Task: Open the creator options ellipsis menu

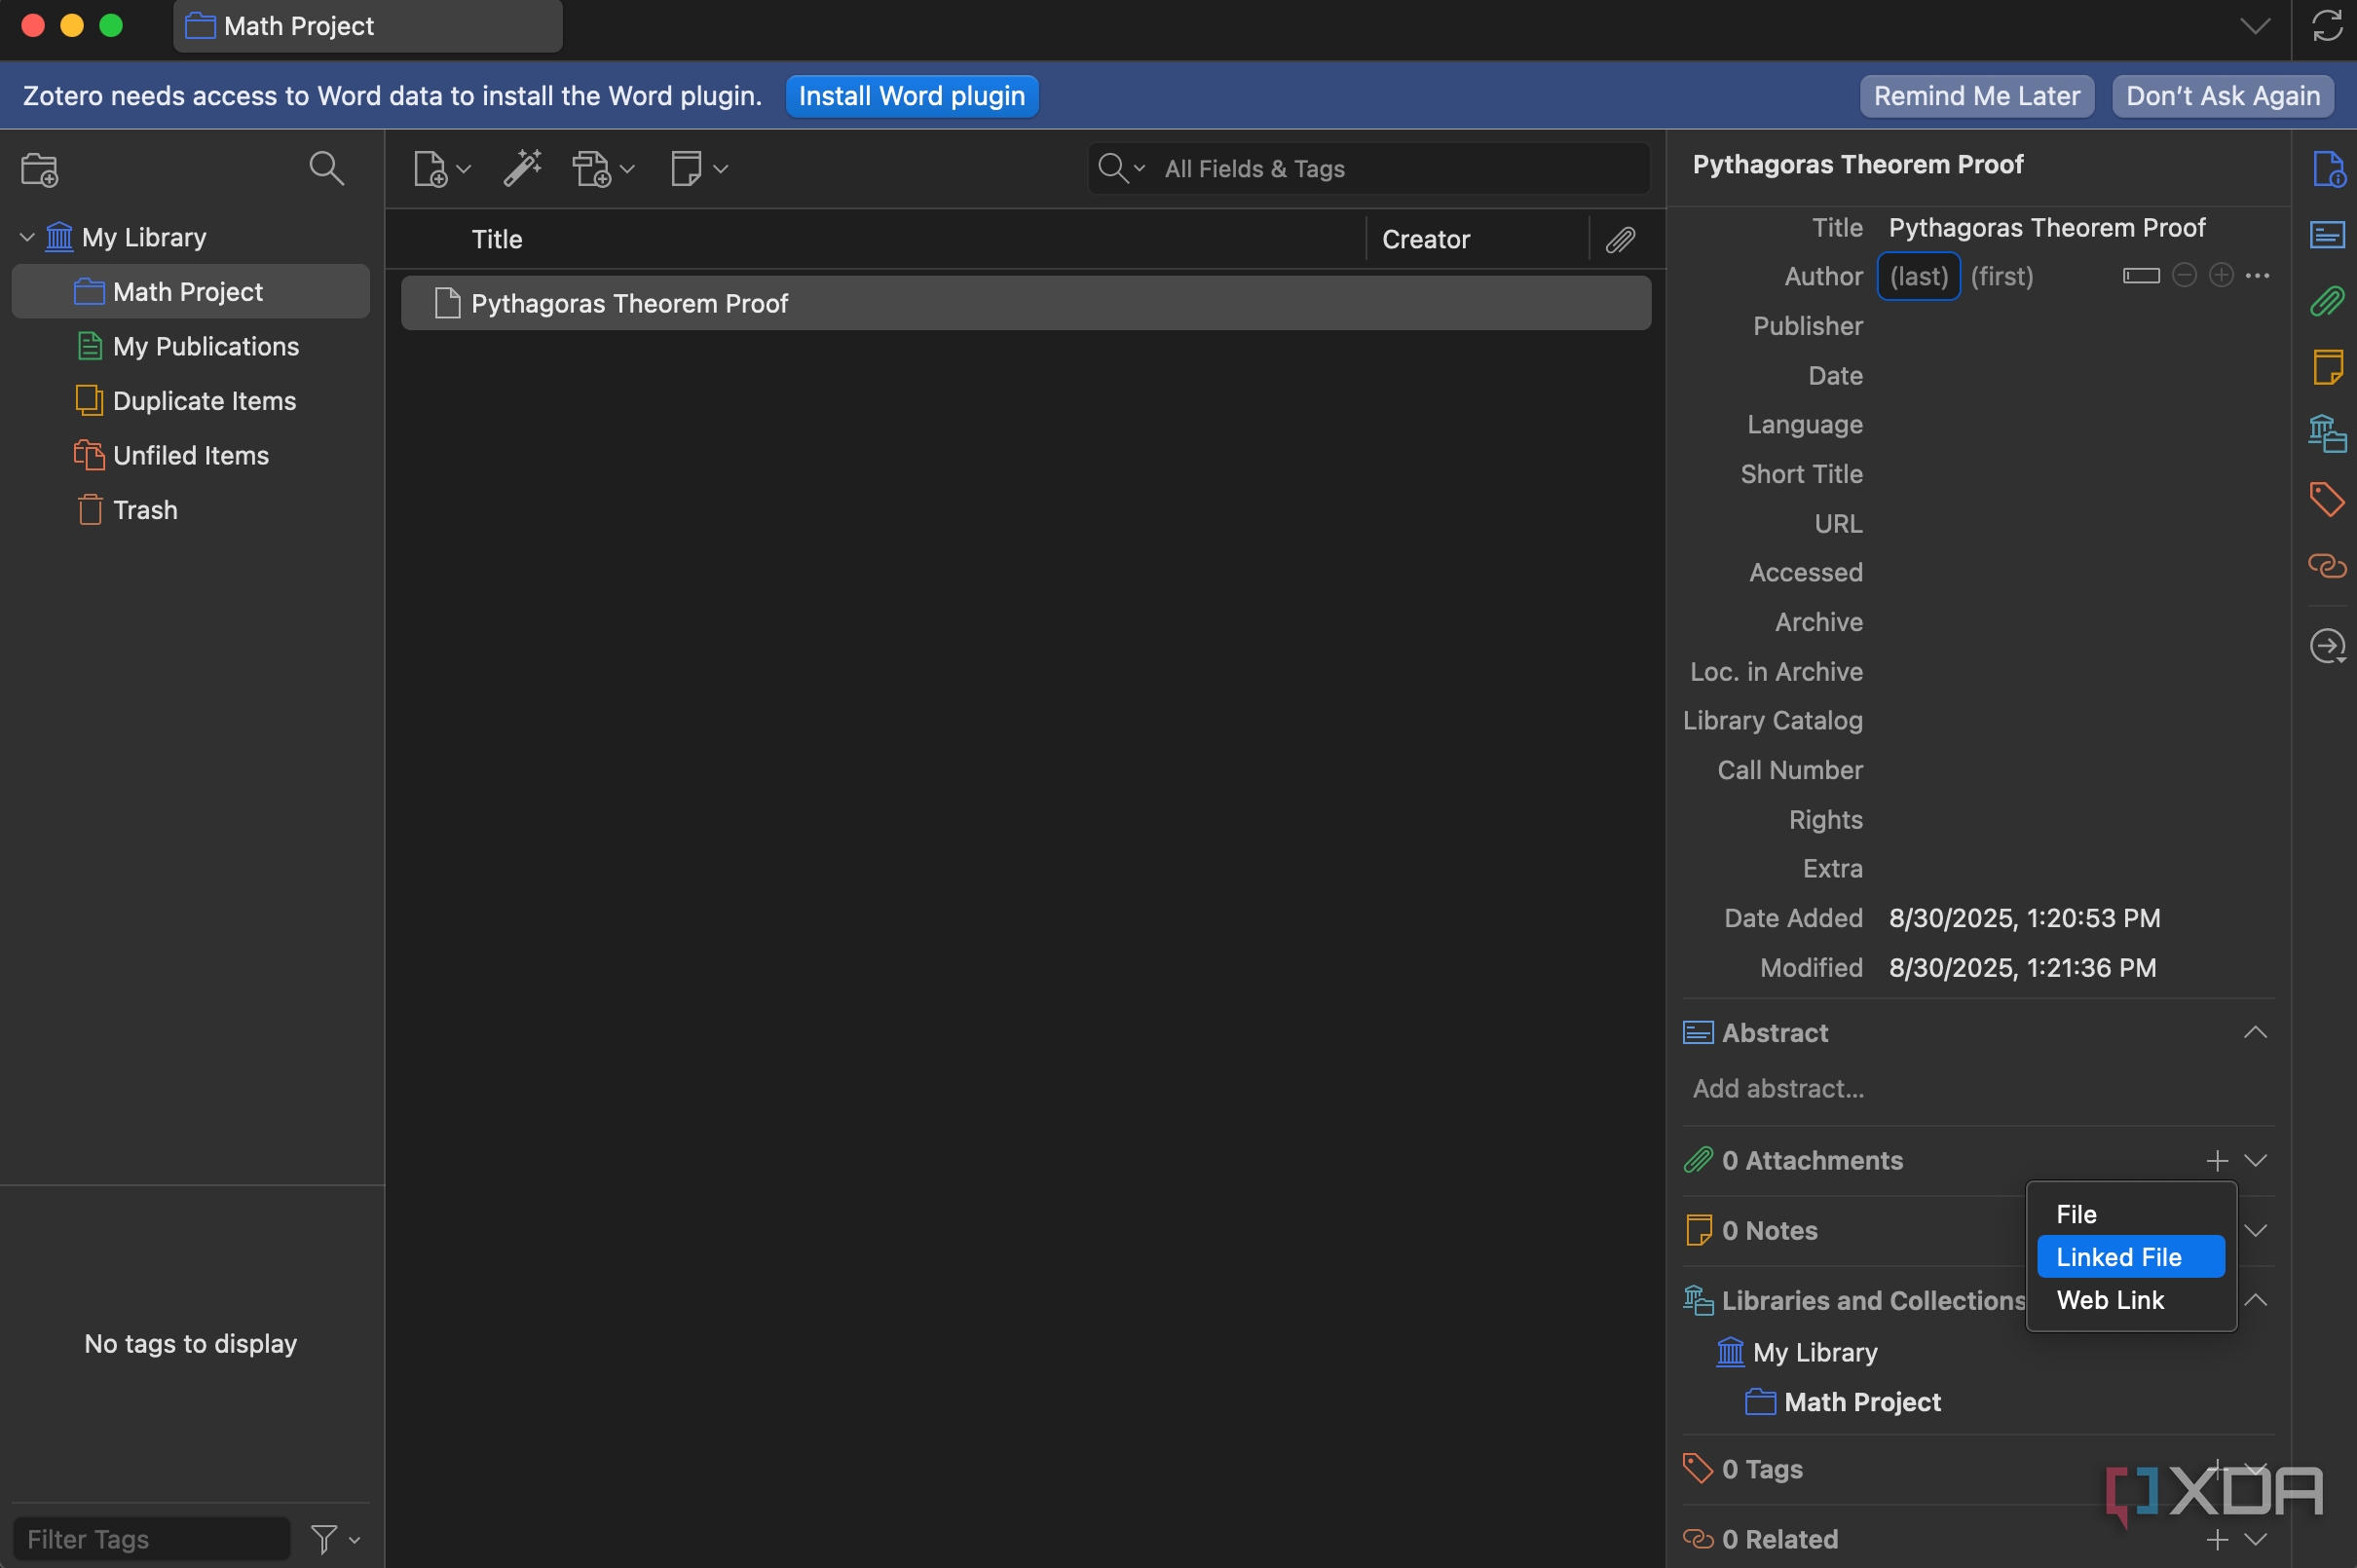Action: click(2257, 275)
